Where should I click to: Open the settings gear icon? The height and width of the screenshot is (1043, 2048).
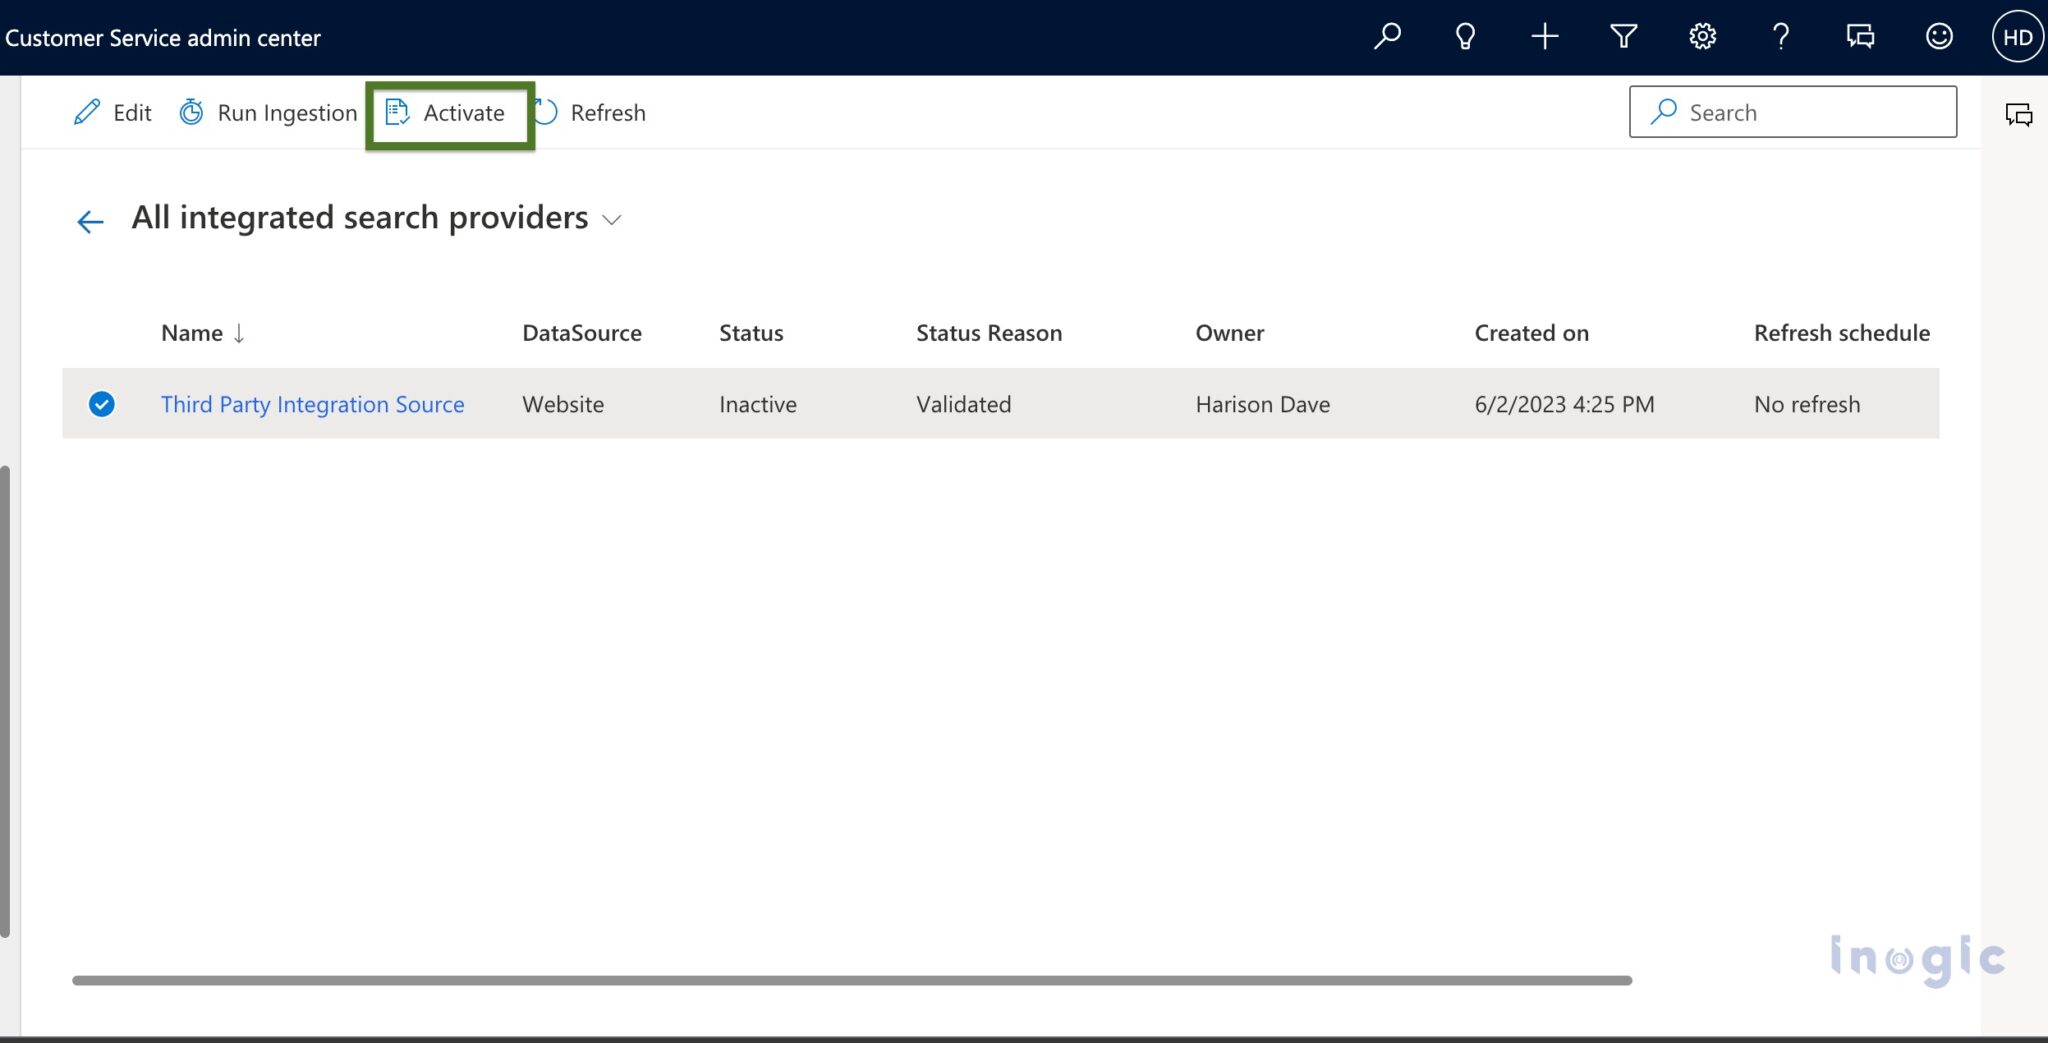tap(1701, 36)
